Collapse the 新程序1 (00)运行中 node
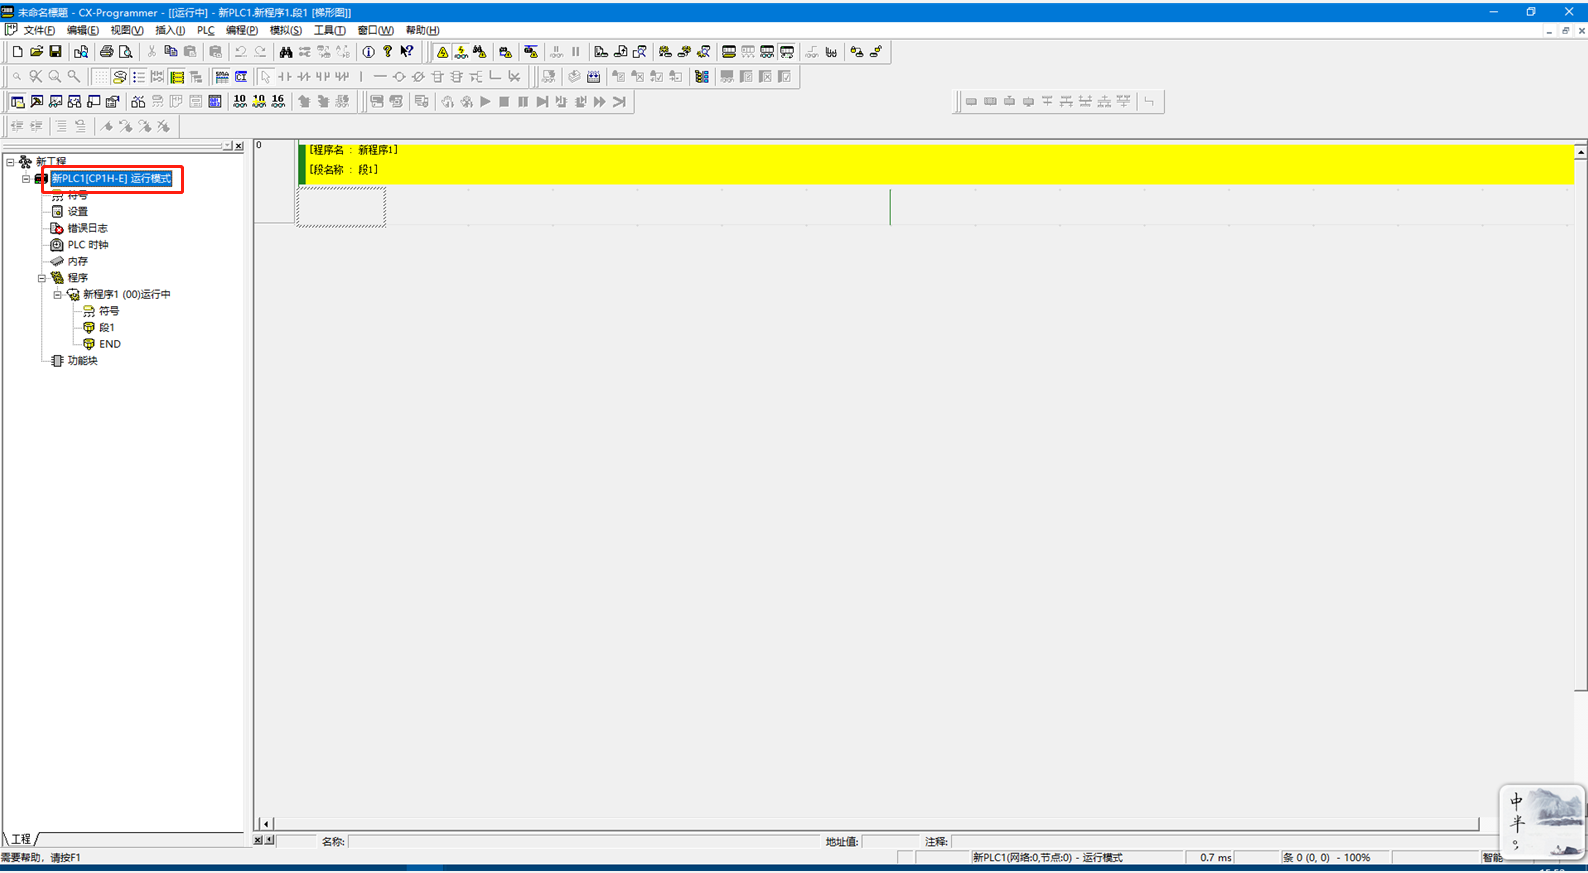This screenshot has height=873, width=1588. (58, 295)
